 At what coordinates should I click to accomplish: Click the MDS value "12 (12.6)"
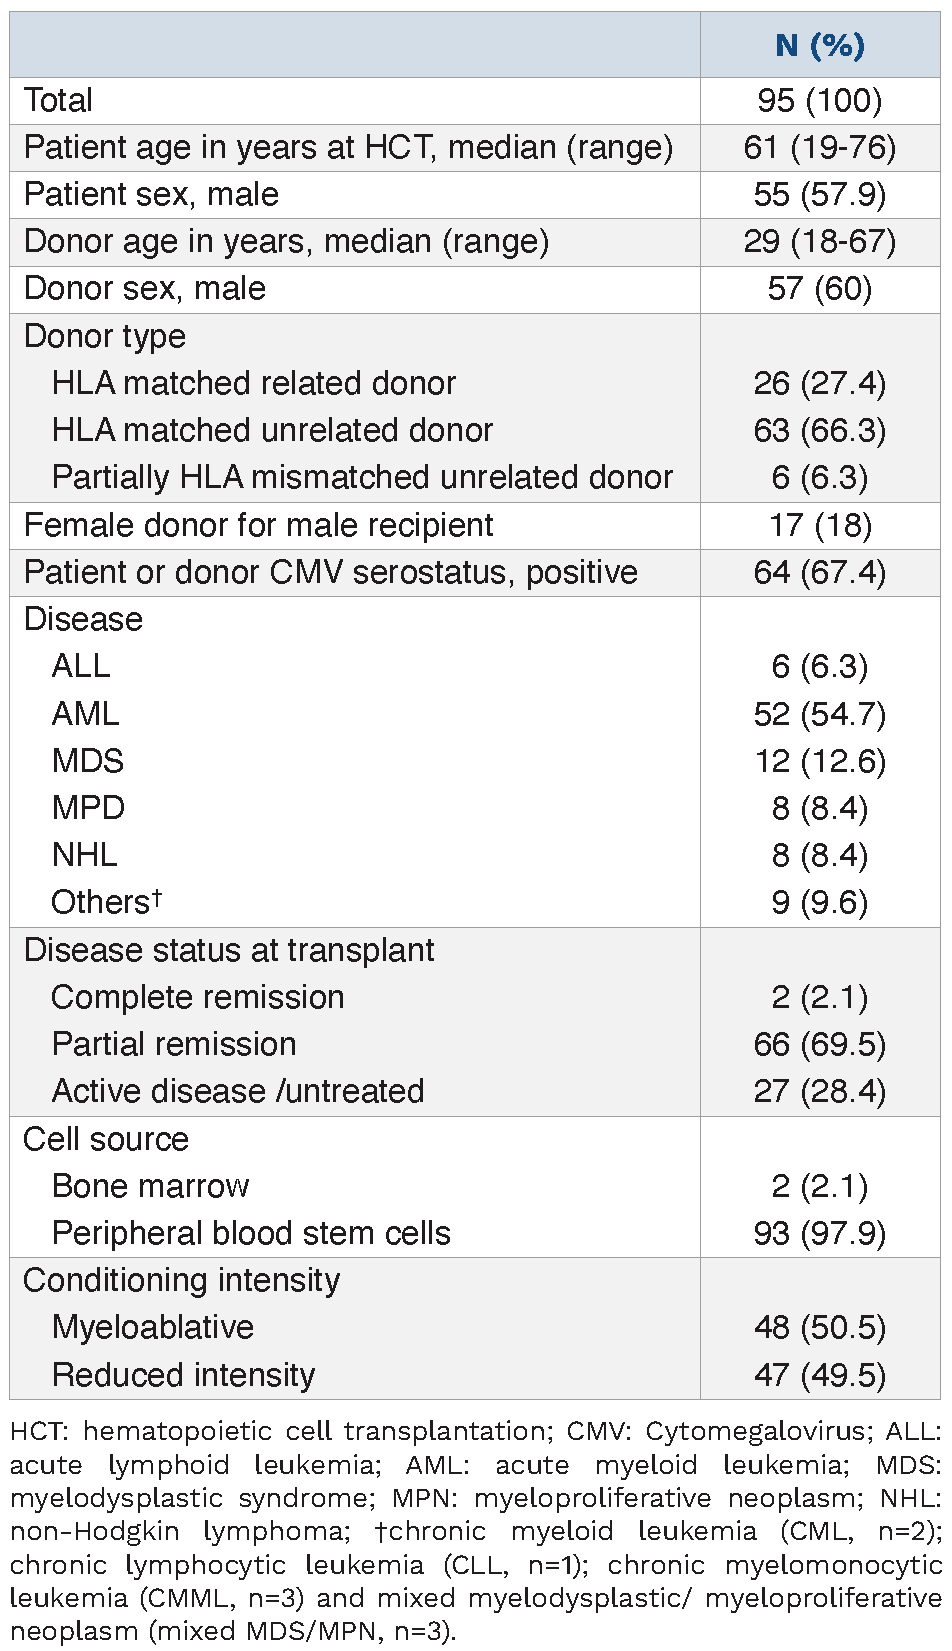819,761
